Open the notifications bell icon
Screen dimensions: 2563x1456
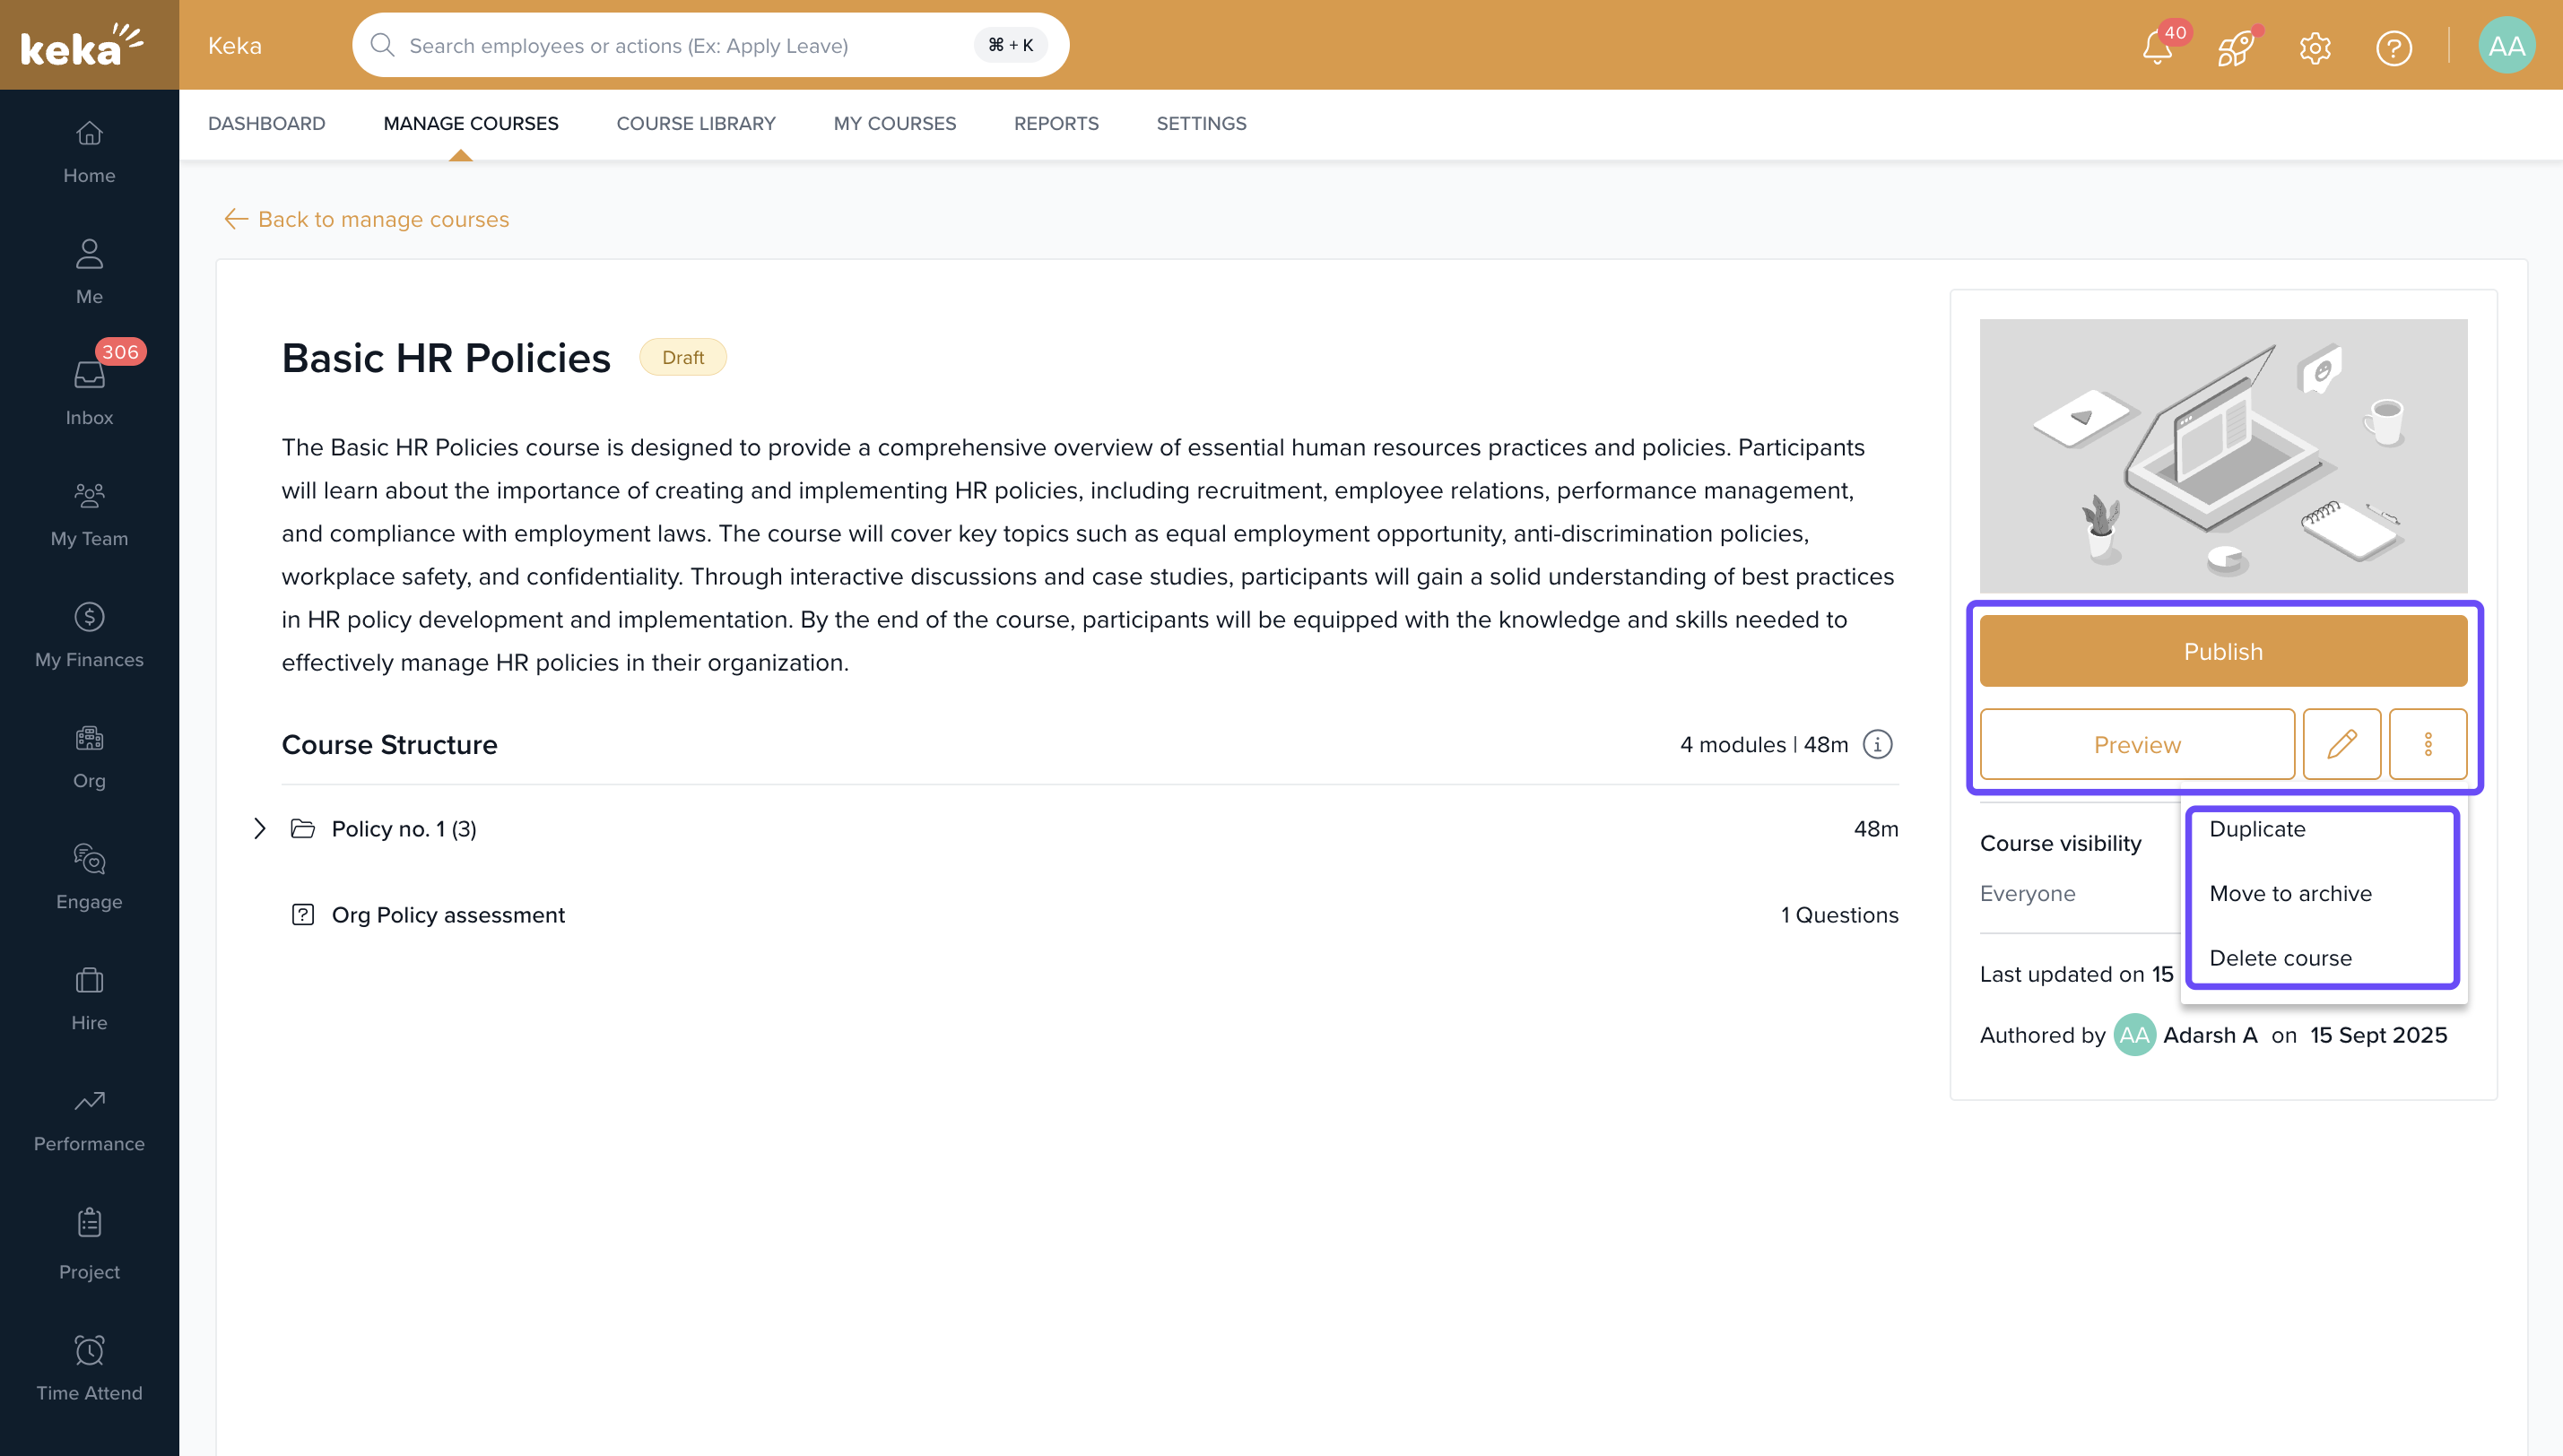(x=2156, y=47)
